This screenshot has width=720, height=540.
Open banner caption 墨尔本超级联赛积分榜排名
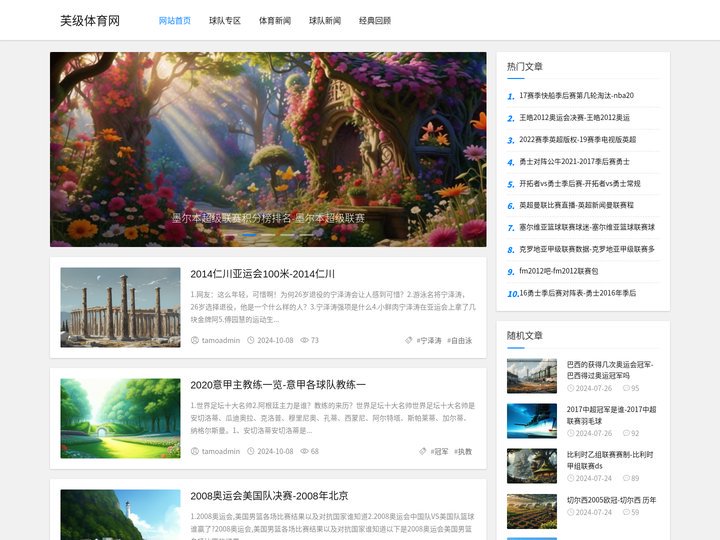point(268,218)
